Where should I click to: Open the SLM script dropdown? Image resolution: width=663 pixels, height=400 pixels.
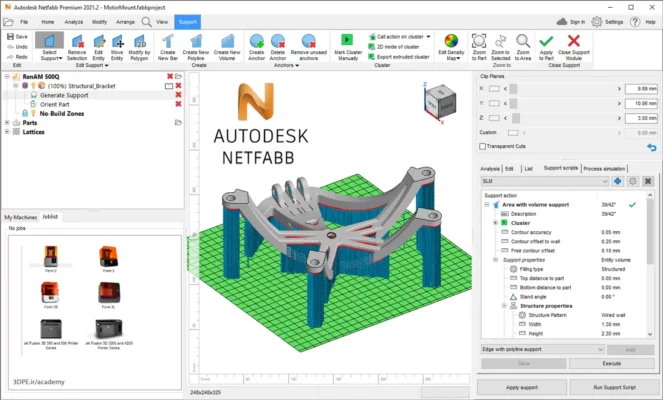(x=605, y=181)
